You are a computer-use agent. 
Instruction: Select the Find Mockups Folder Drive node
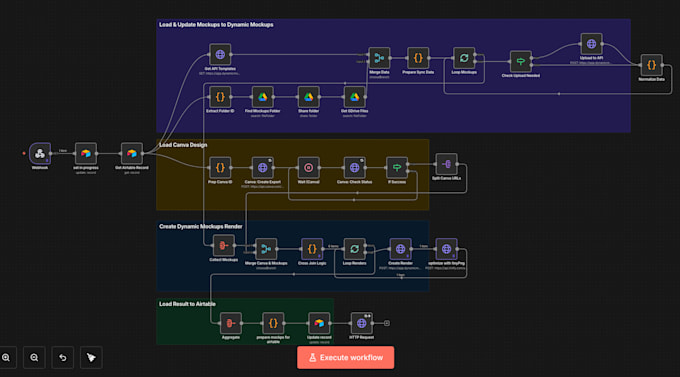point(262,97)
